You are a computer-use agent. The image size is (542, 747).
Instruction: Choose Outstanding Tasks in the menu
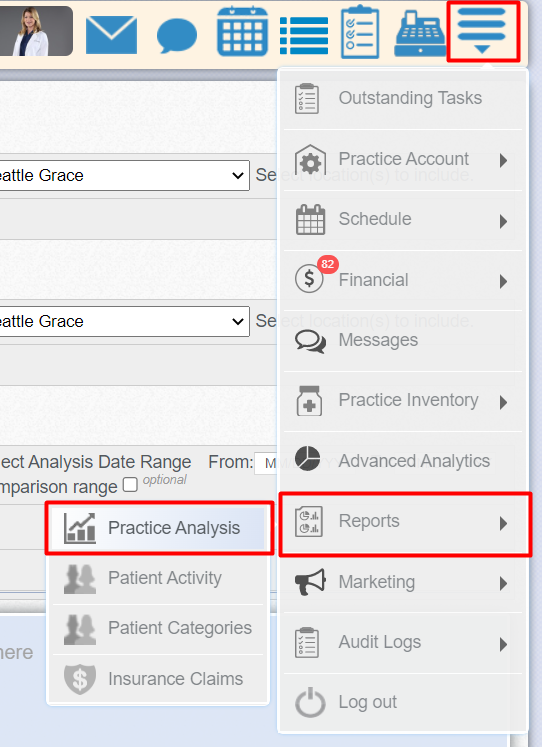pos(403,99)
